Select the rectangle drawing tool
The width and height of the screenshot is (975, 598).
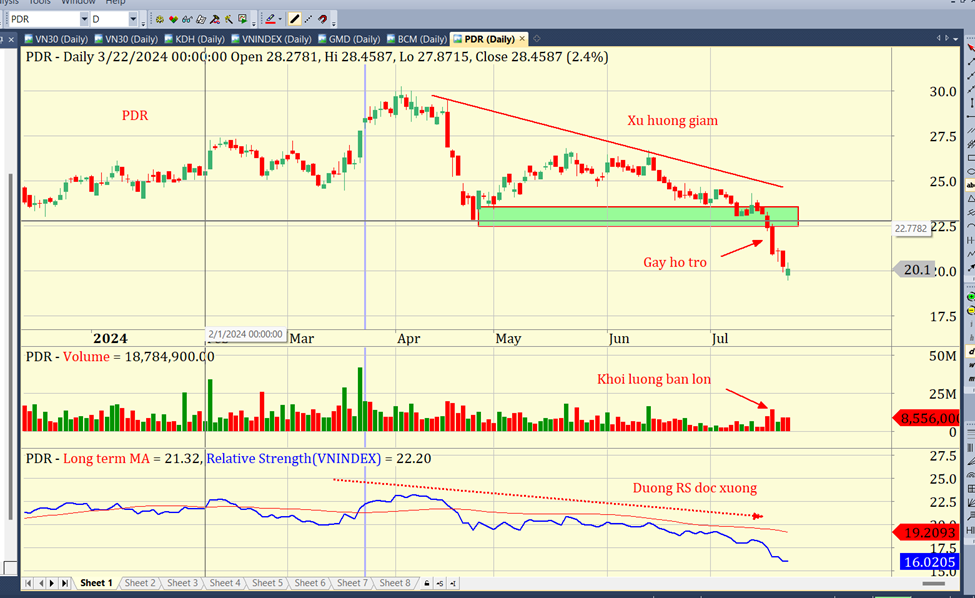pos(971,158)
